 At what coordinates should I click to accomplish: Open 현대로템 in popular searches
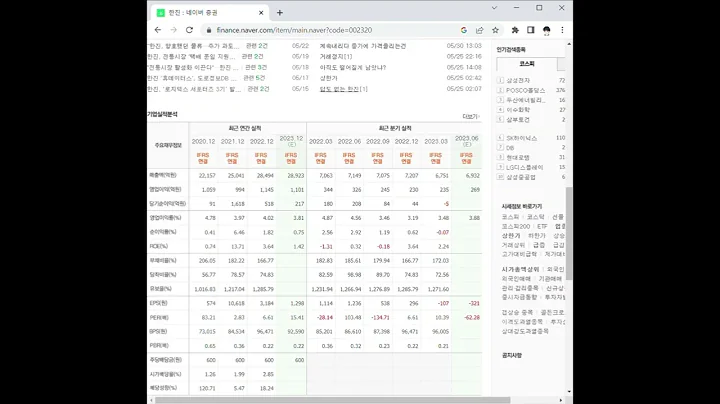[x=518, y=157]
